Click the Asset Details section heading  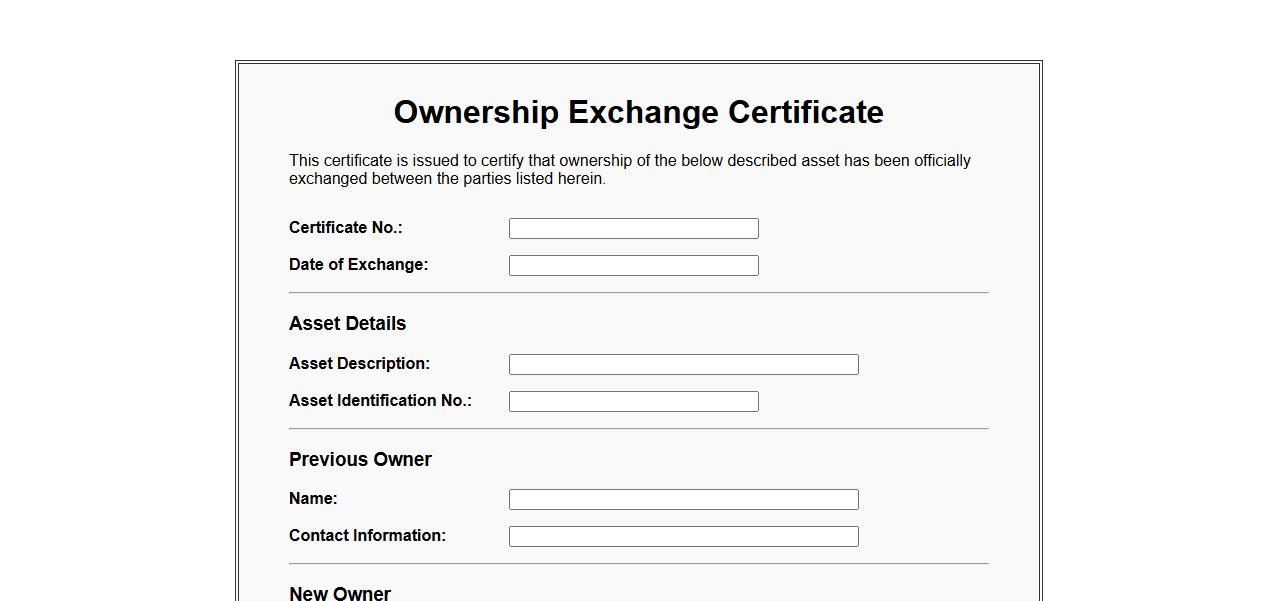[347, 324]
